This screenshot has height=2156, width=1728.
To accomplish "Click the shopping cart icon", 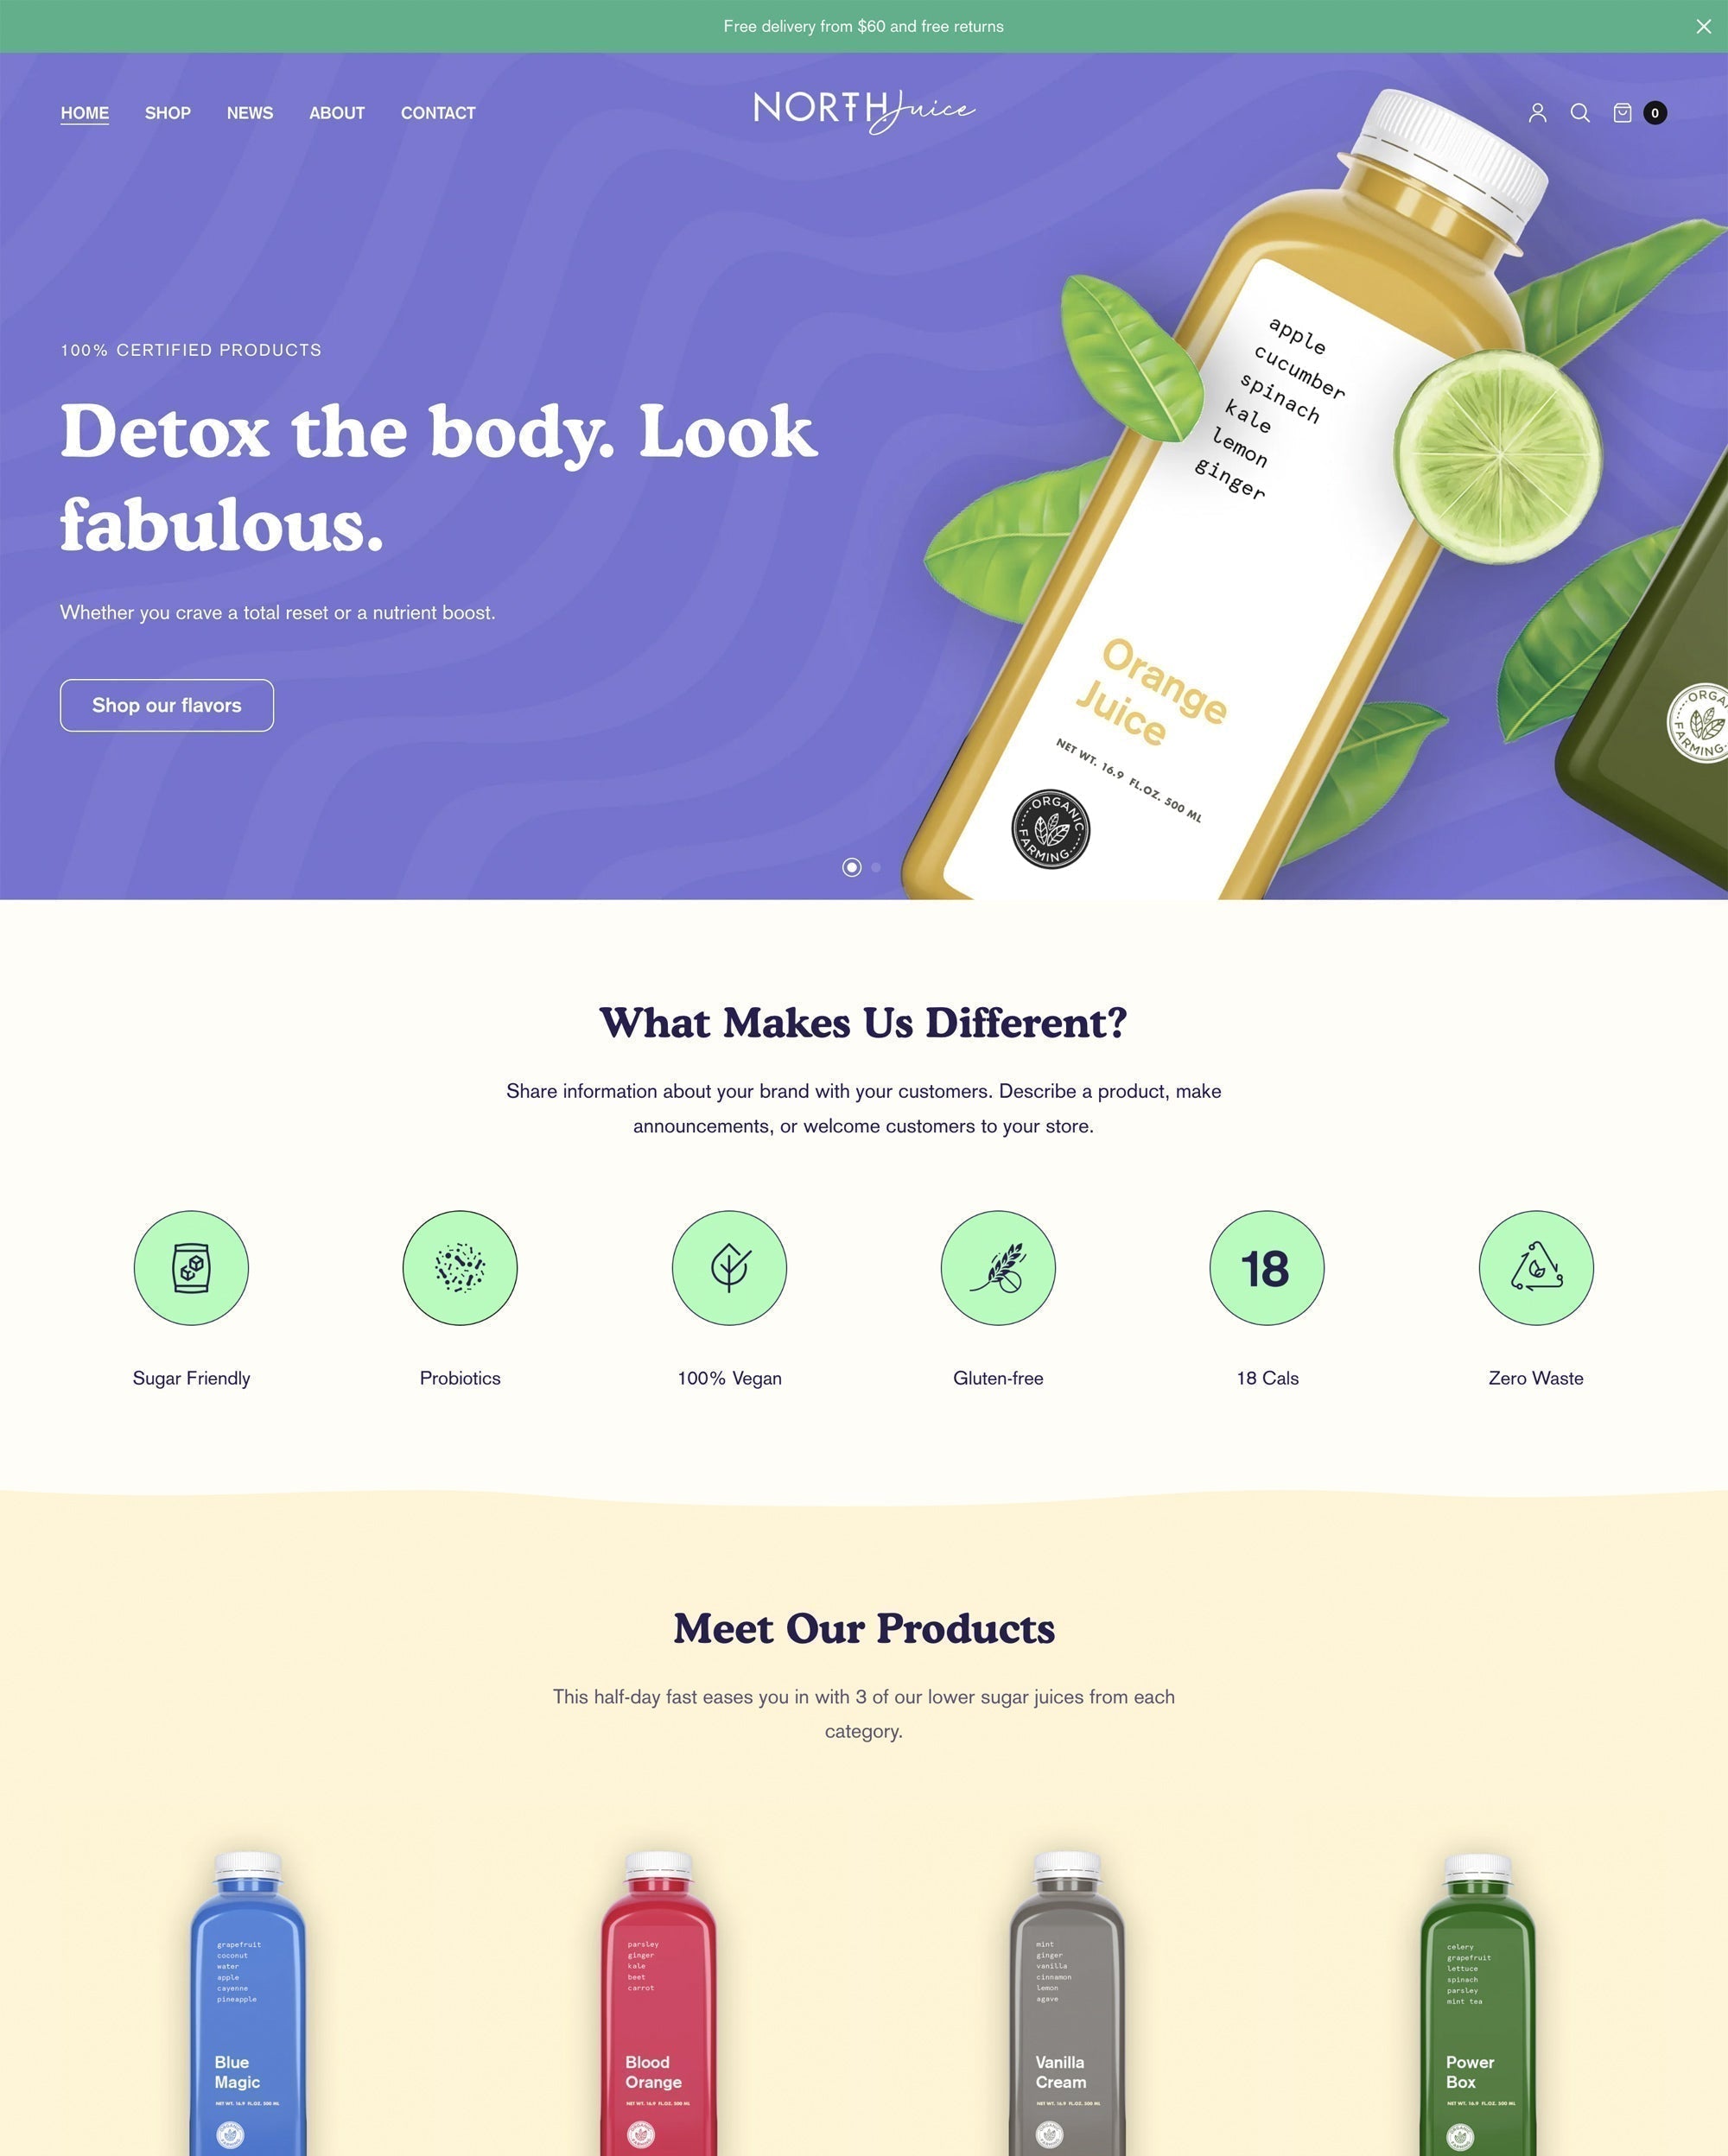I will [x=1624, y=111].
